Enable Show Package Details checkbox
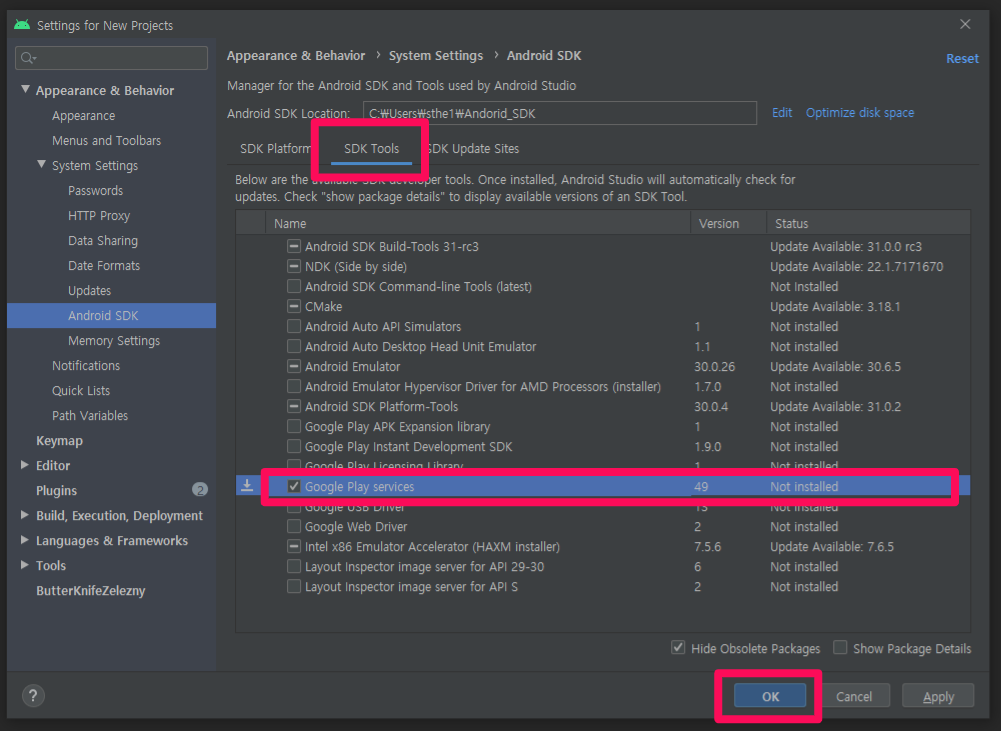 [840, 648]
